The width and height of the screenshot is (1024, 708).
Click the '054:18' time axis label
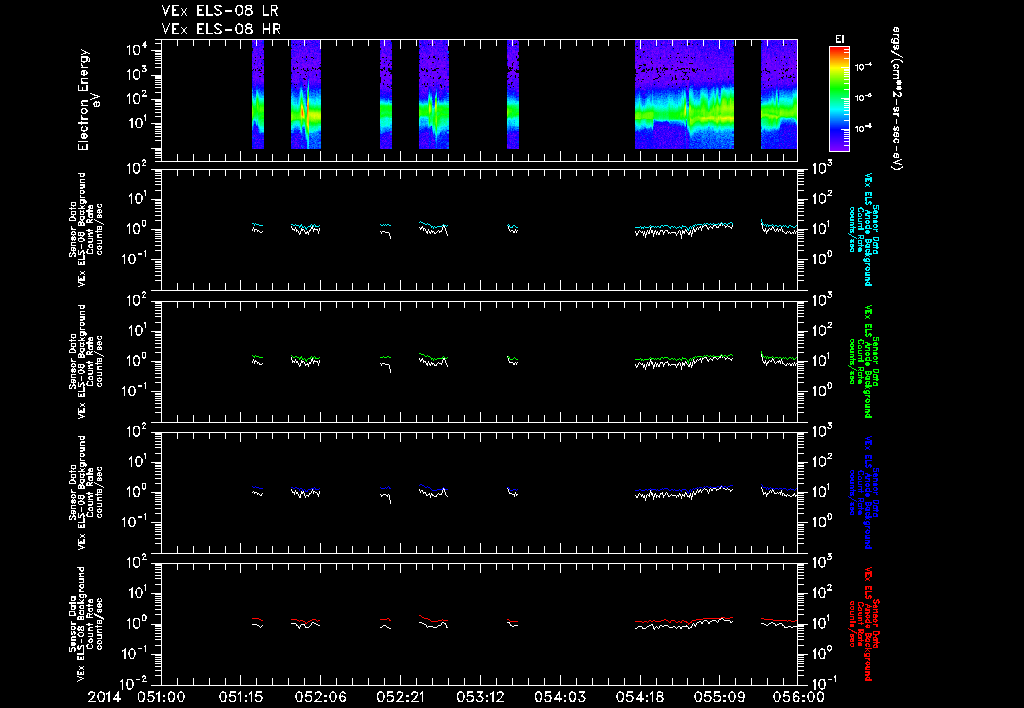639,698
